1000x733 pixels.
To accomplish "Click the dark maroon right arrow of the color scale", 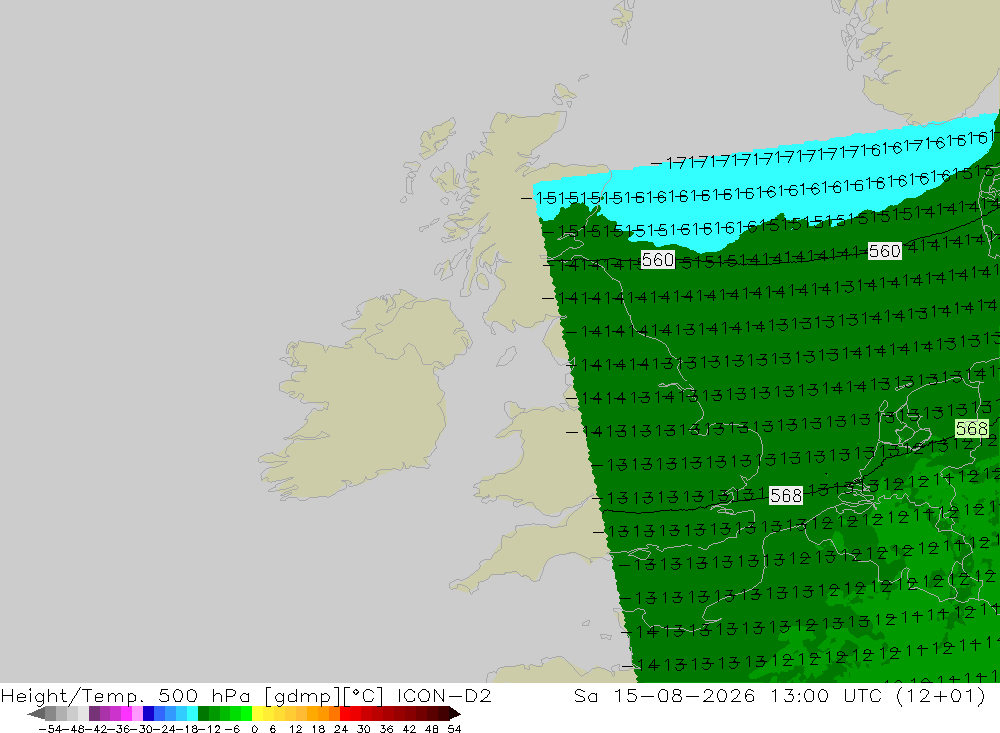I will [x=455, y=713].
